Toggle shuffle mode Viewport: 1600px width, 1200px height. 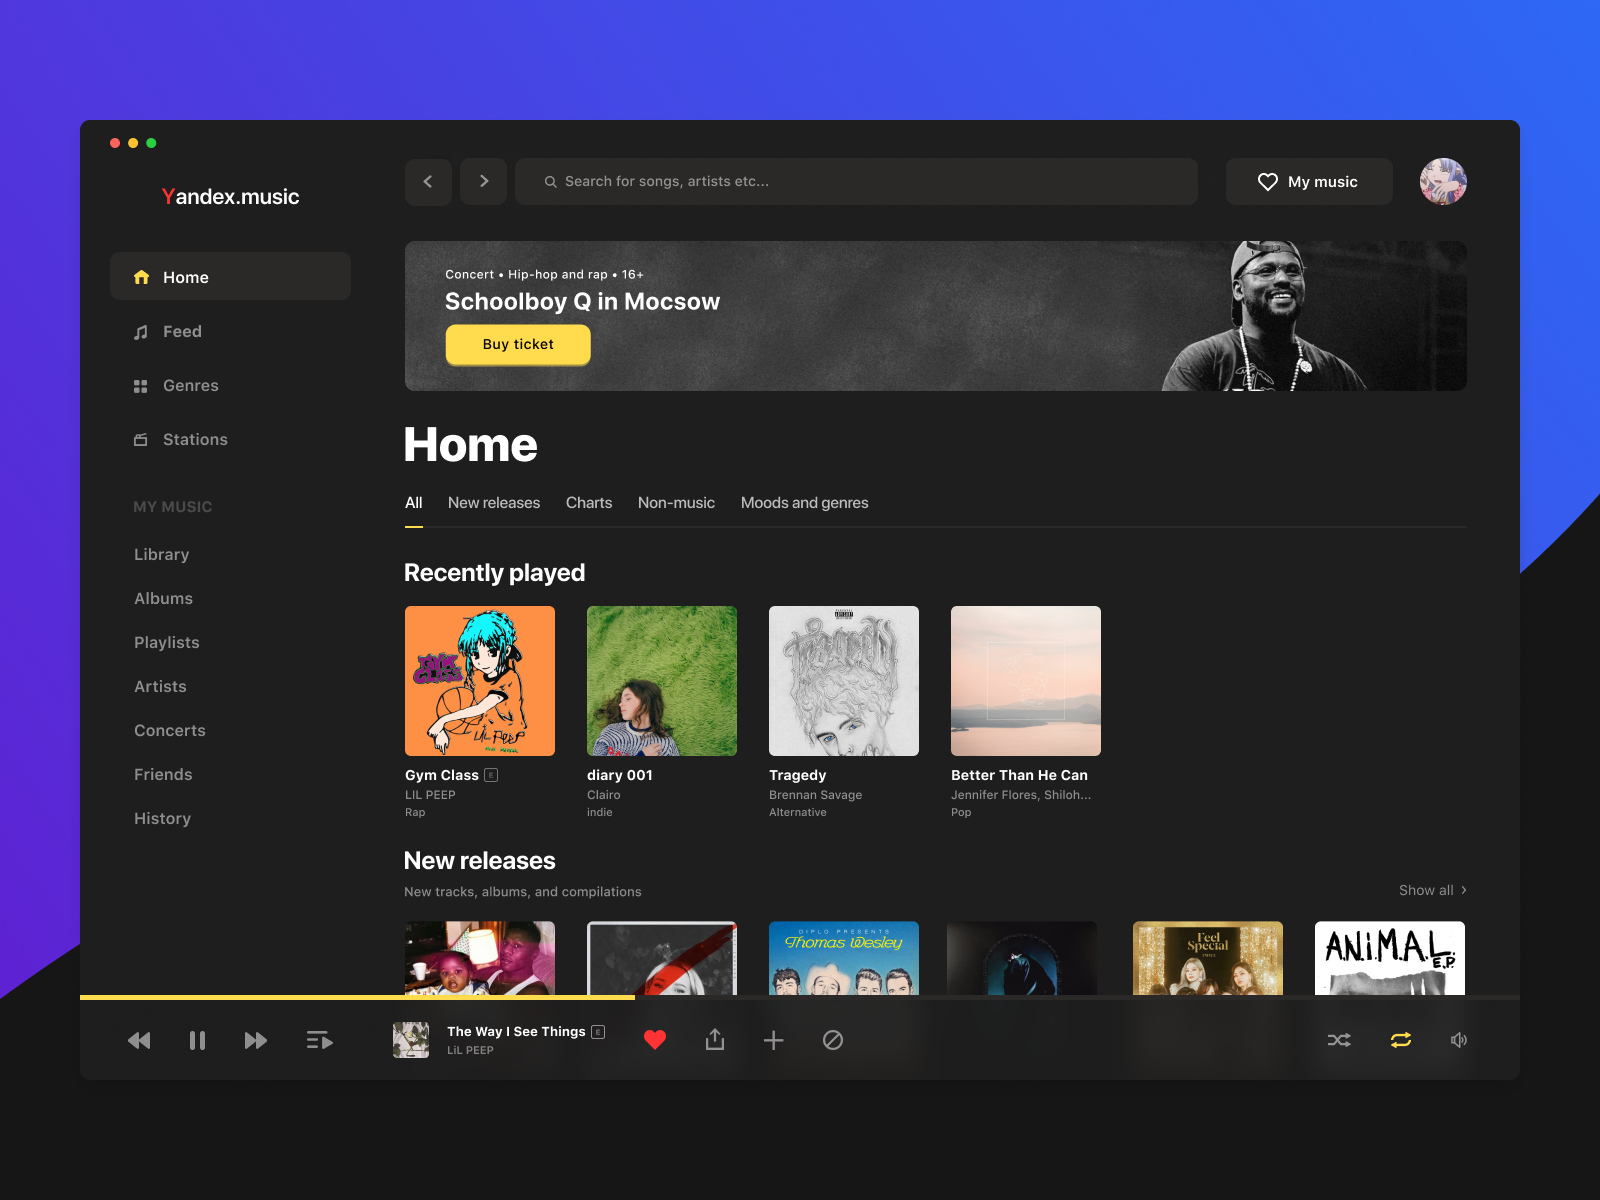[x=1339, y=1040]
